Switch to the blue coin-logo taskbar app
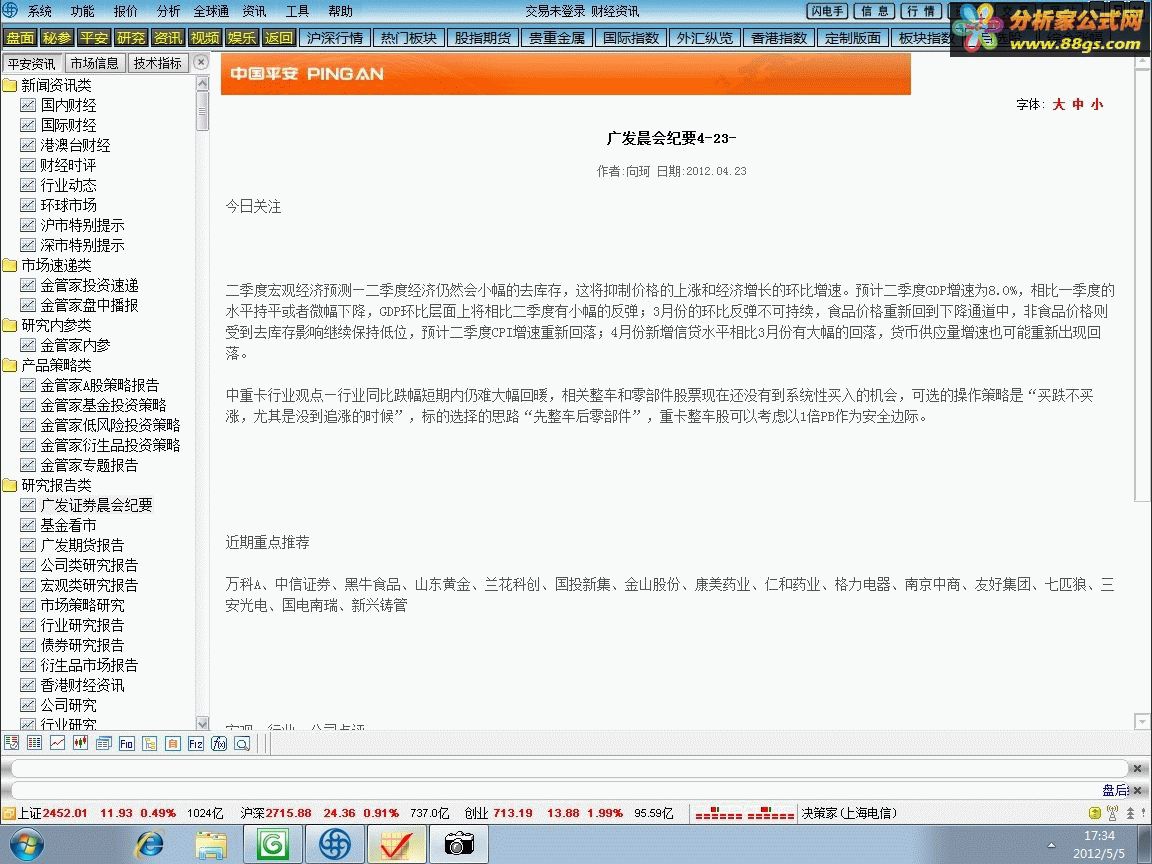Viewport: 1152px width, 864px height. click(x=334, y=845)
